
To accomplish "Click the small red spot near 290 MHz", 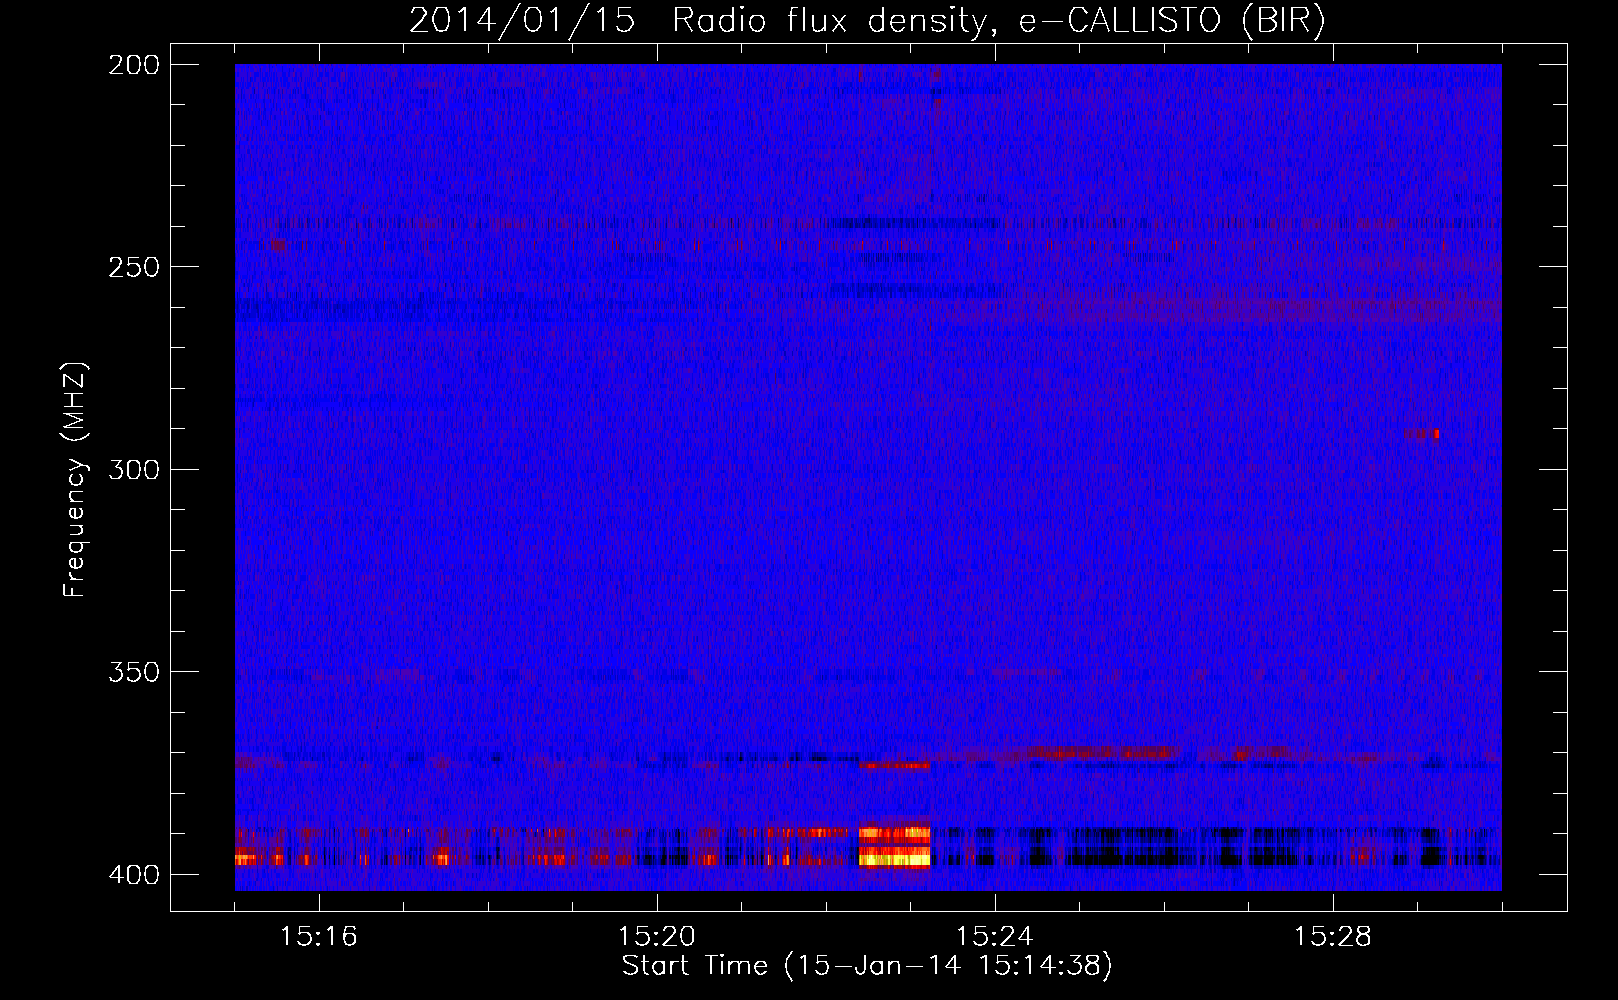I will click(x=1423, y=434).
